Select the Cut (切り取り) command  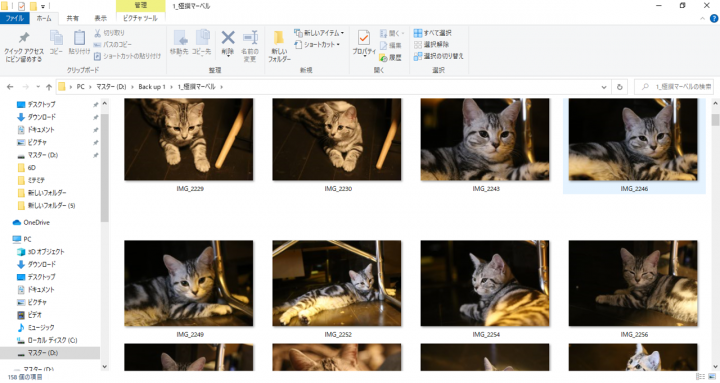[x=109, y=33]
